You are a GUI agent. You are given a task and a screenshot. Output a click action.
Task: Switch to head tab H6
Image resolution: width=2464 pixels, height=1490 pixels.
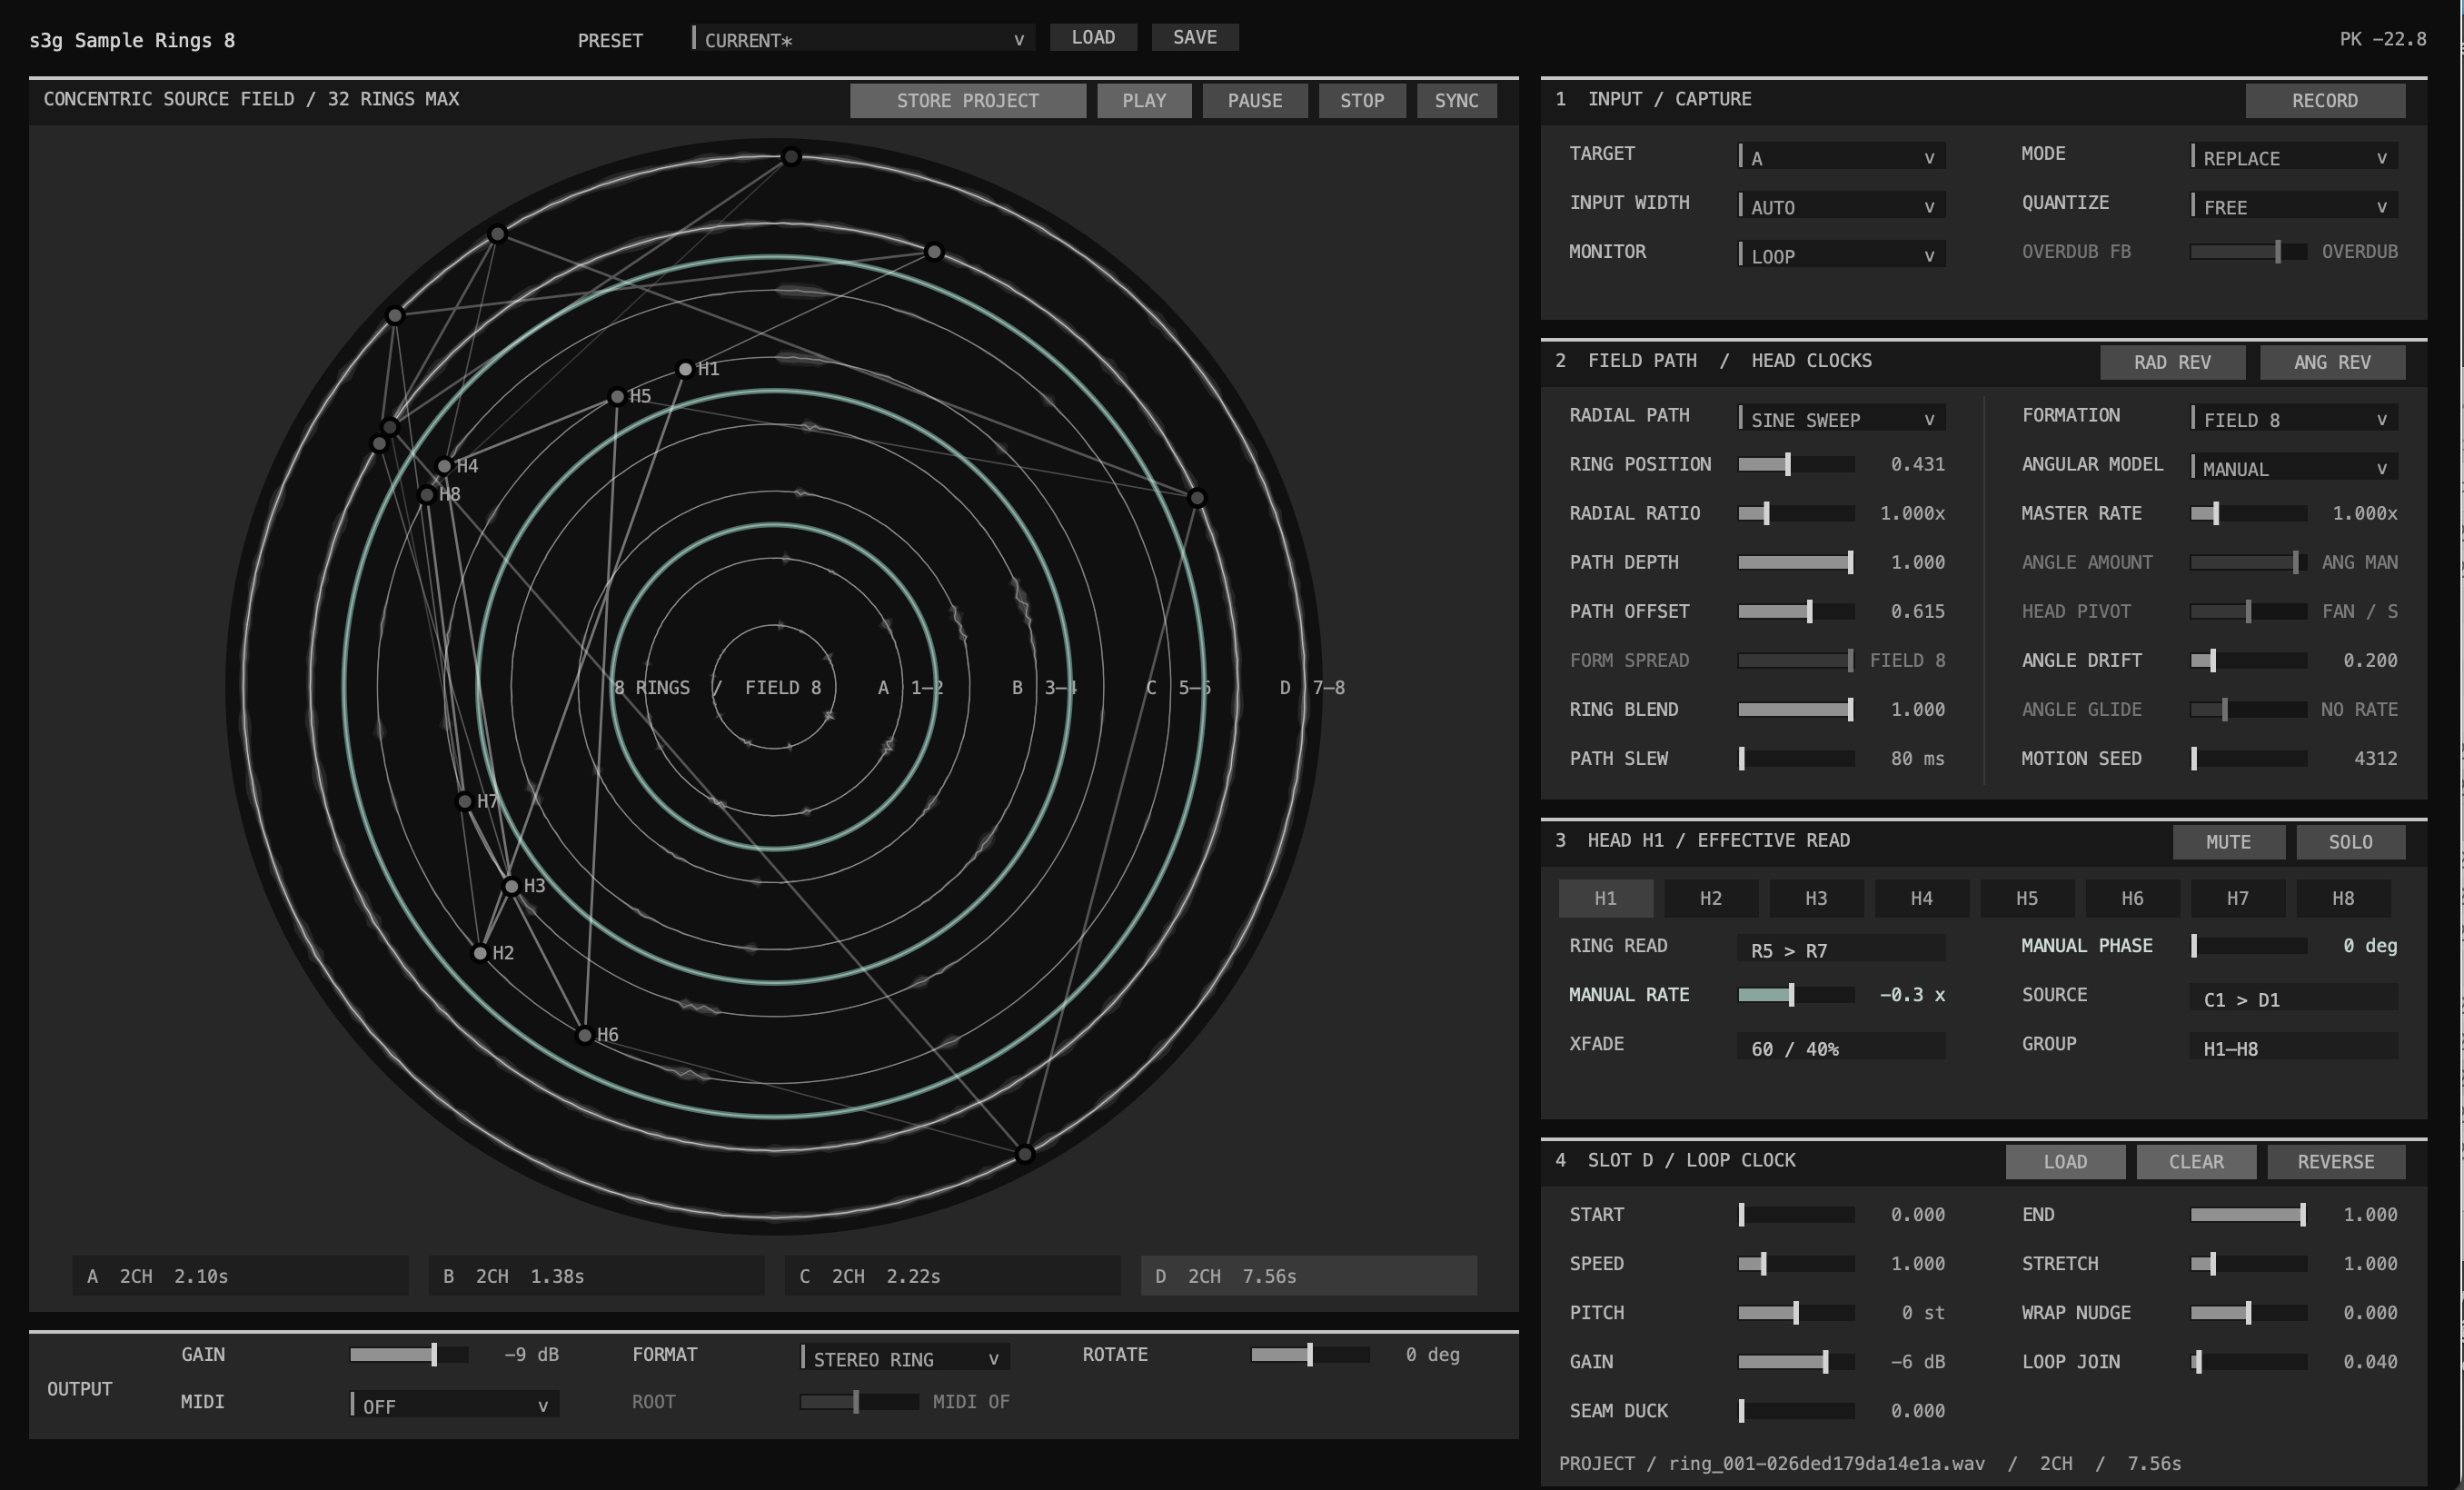pyautogui.click(x=2132, y=898)
